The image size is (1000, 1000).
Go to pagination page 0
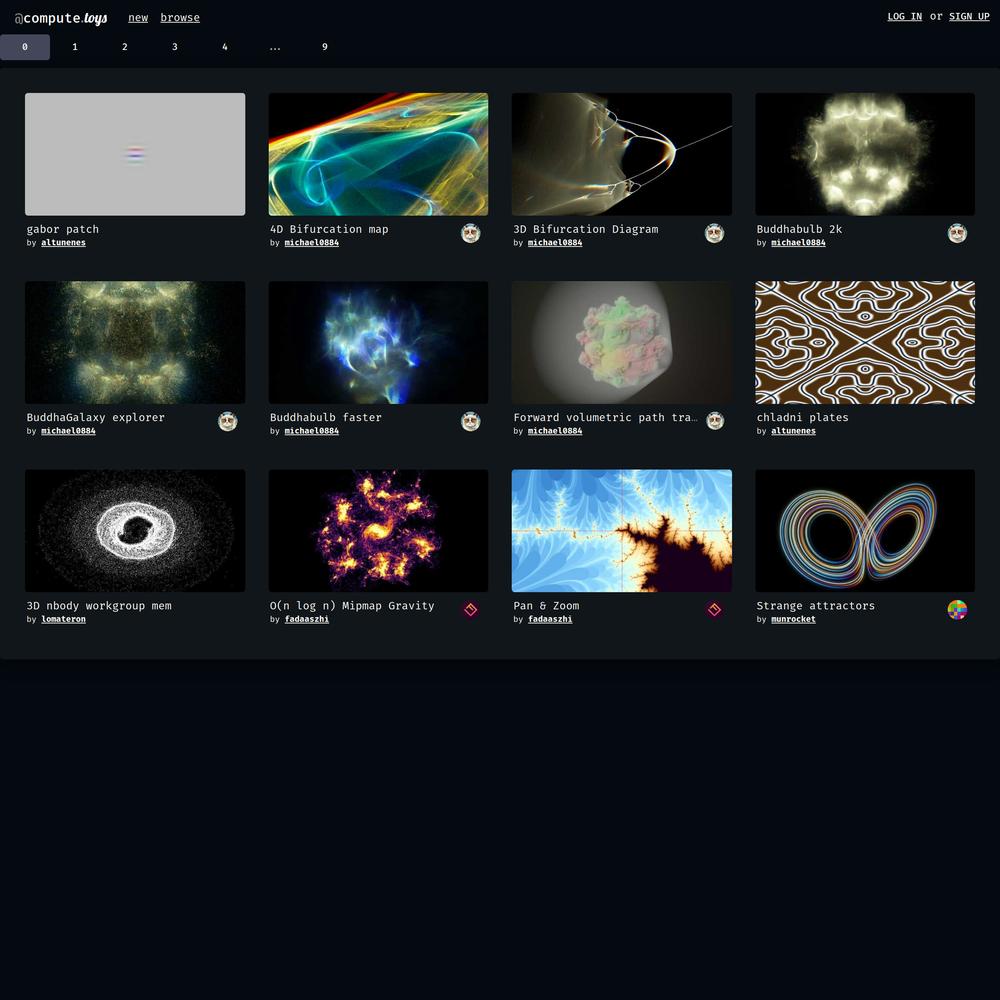(25, 47)
